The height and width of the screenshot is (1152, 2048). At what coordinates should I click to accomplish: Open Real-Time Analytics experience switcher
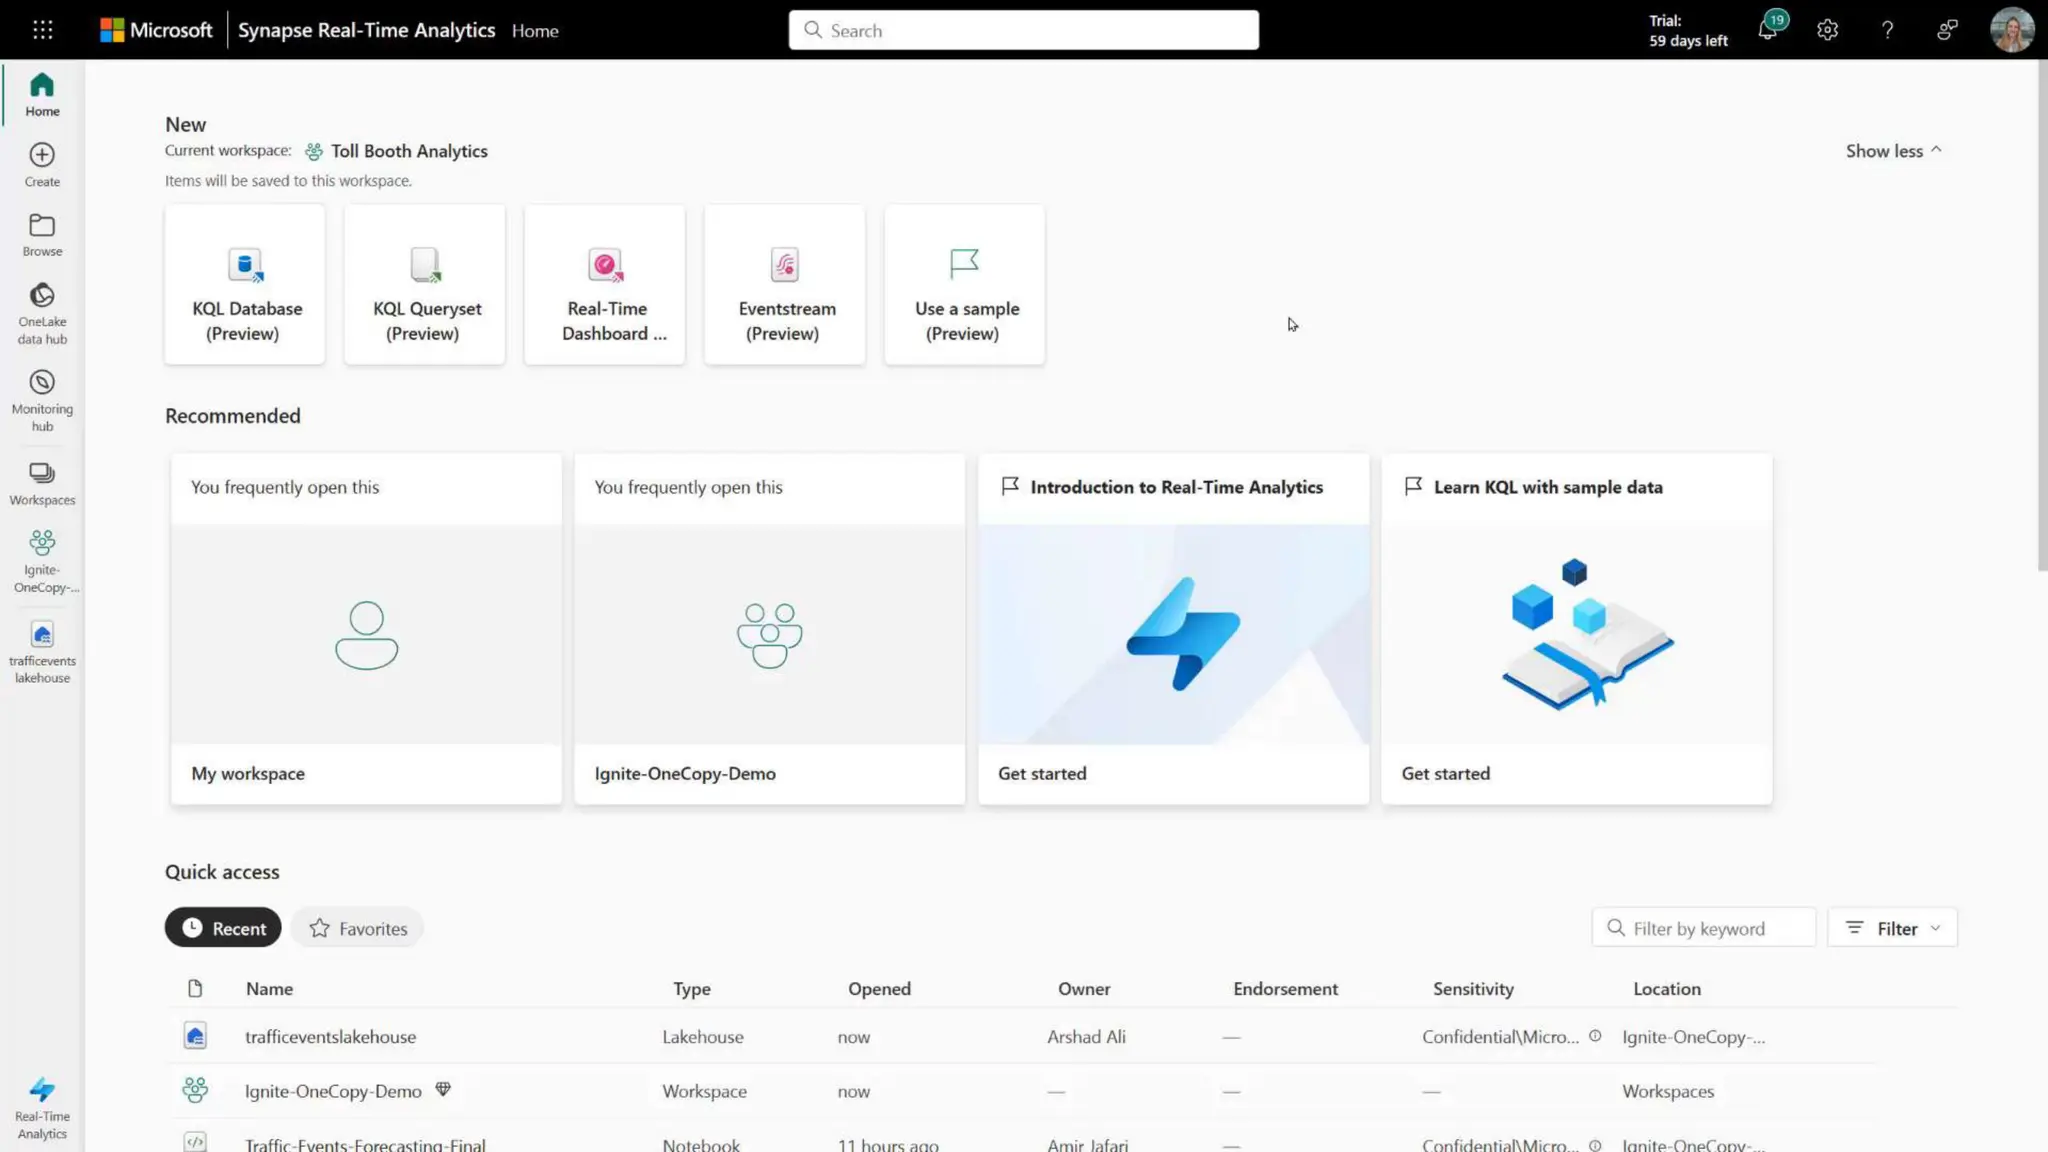[x=42, y=1107]
